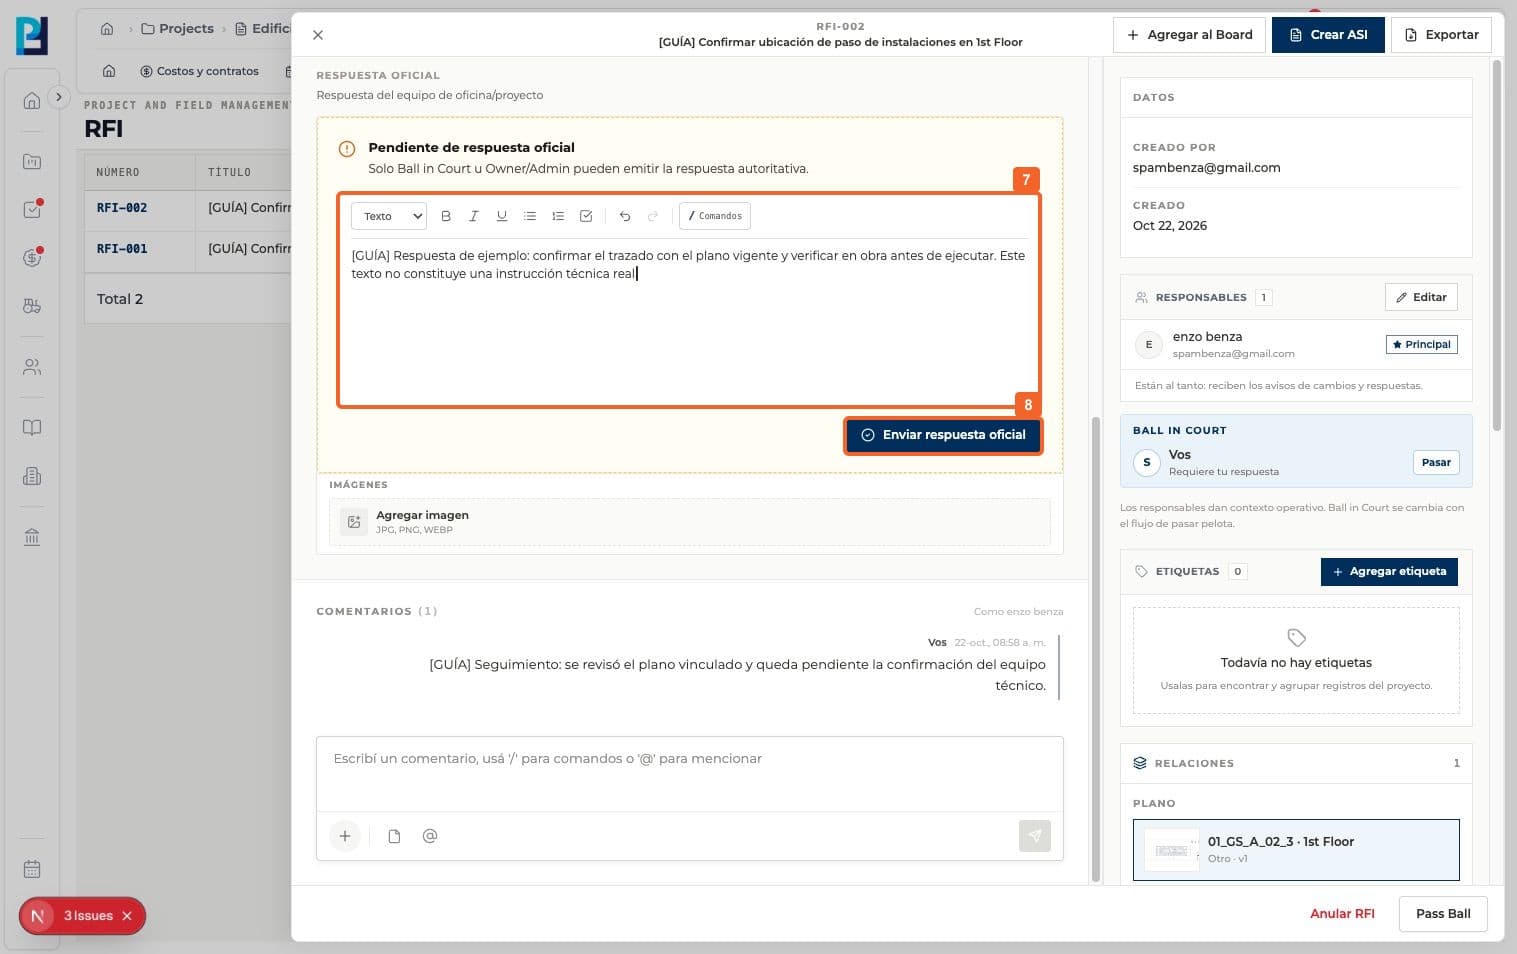Image resolution: width=1517 pixels, height=954 pixels.
Task: Click the plus icon below the comment box
Action: 345,836
